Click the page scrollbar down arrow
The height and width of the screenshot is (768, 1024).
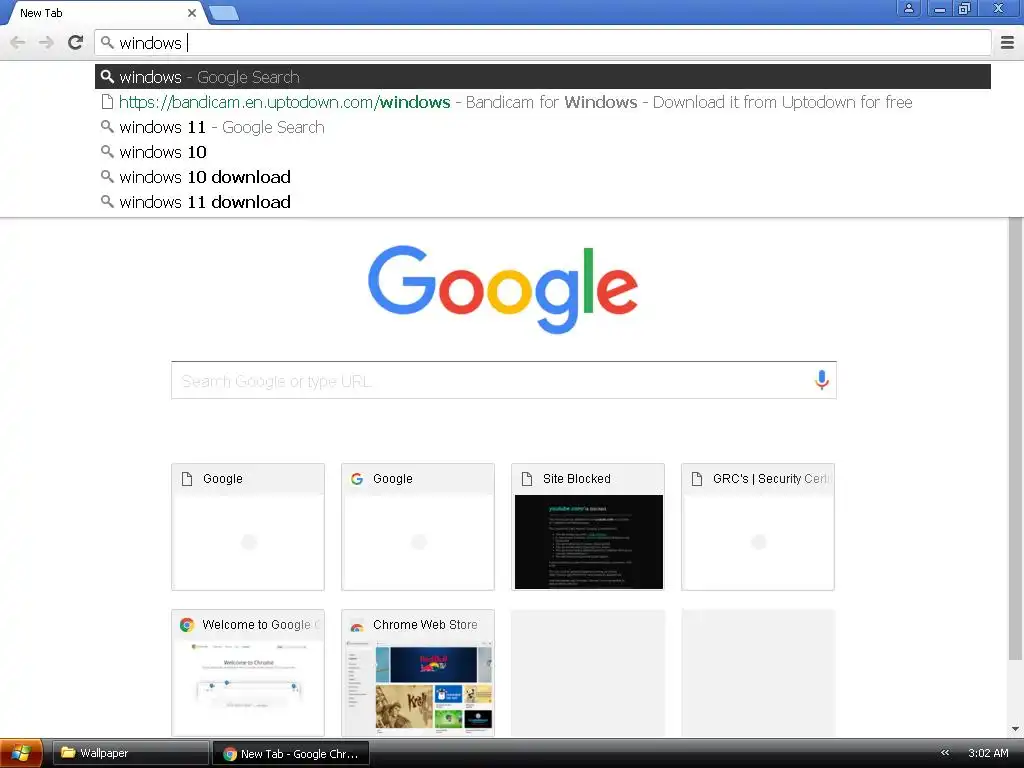pos(1016,729)
